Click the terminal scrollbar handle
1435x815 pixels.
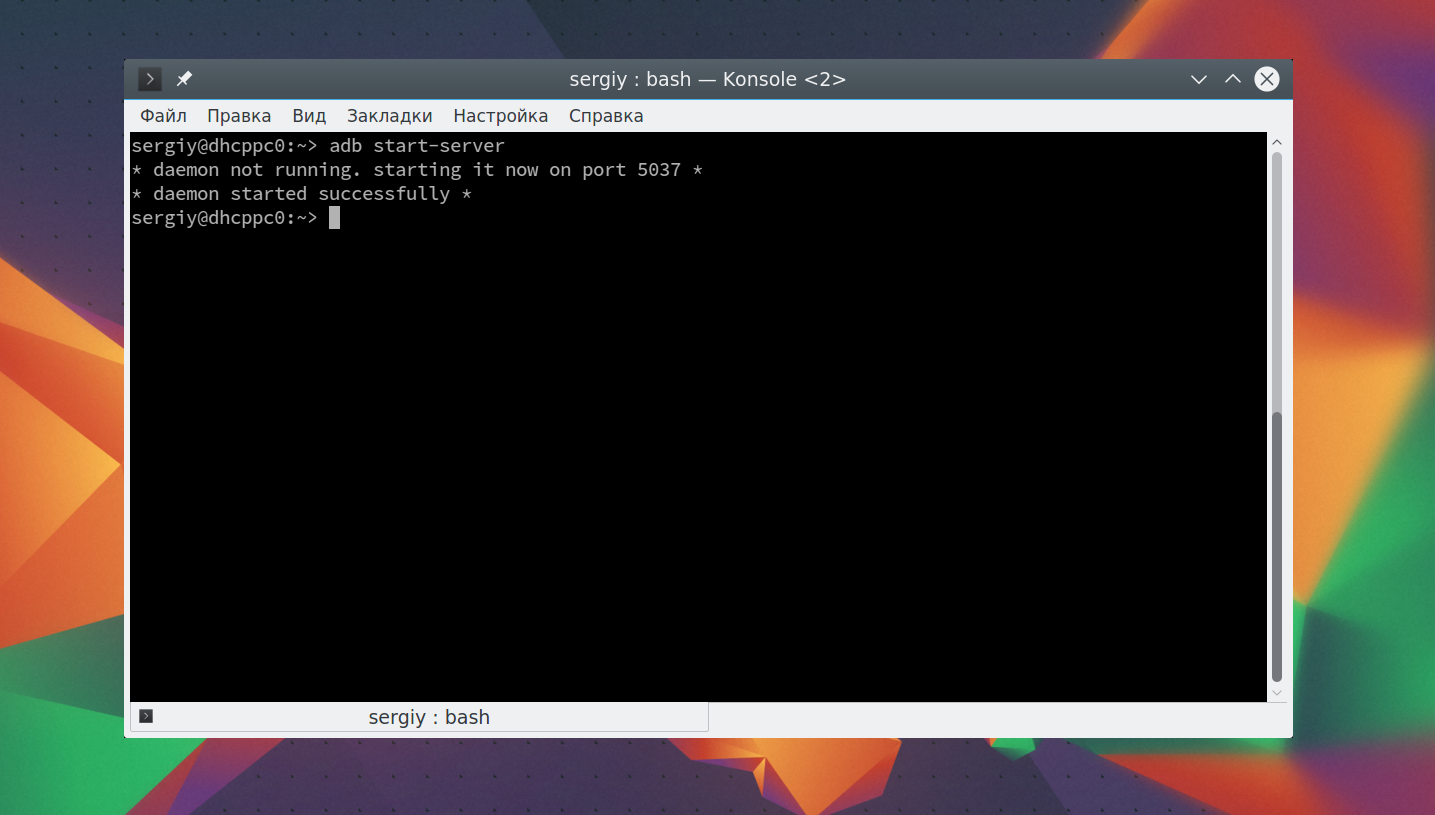pos(1277,545)
